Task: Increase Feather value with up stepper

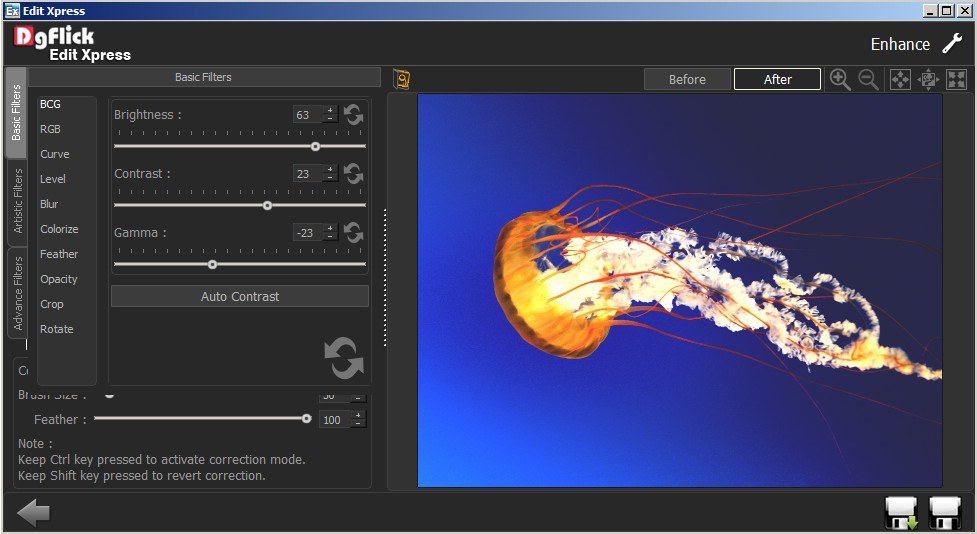Action: point(358,415)
